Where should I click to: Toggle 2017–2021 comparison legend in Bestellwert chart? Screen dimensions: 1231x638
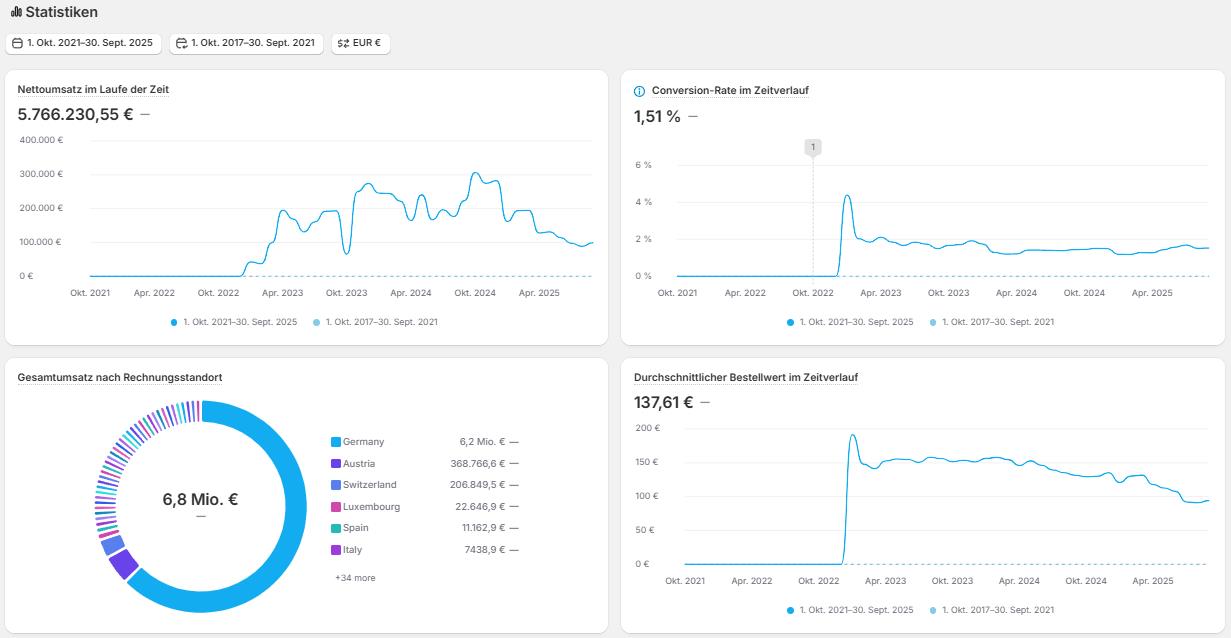click(992, 610)
